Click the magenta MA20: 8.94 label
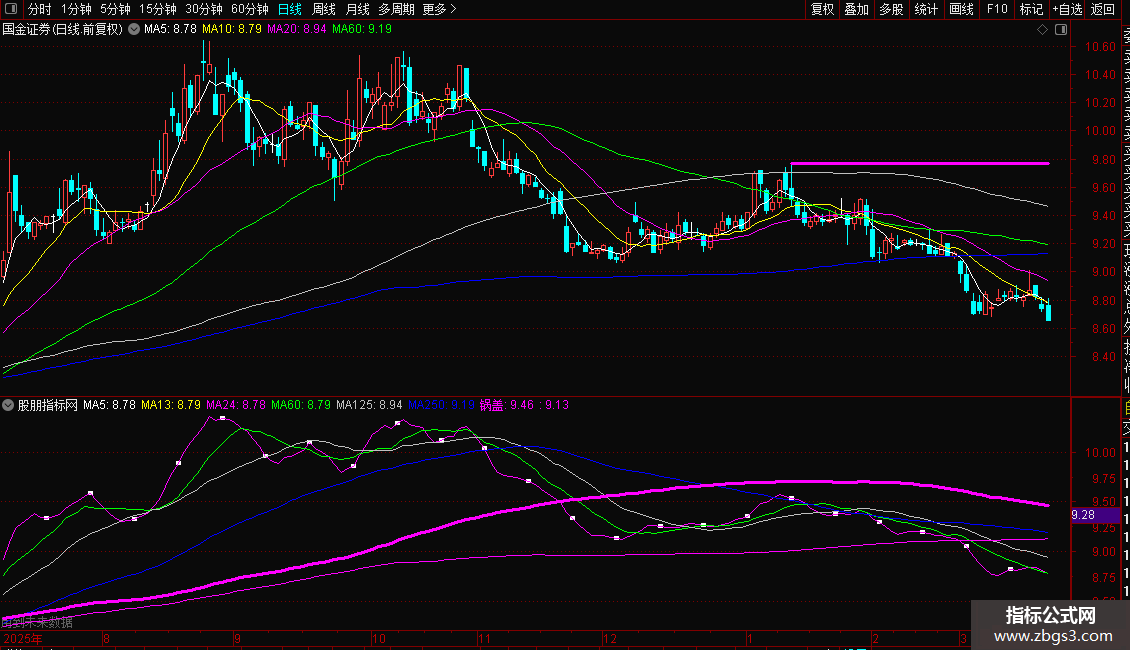The image size is (1130, 650). coord(296,30)
